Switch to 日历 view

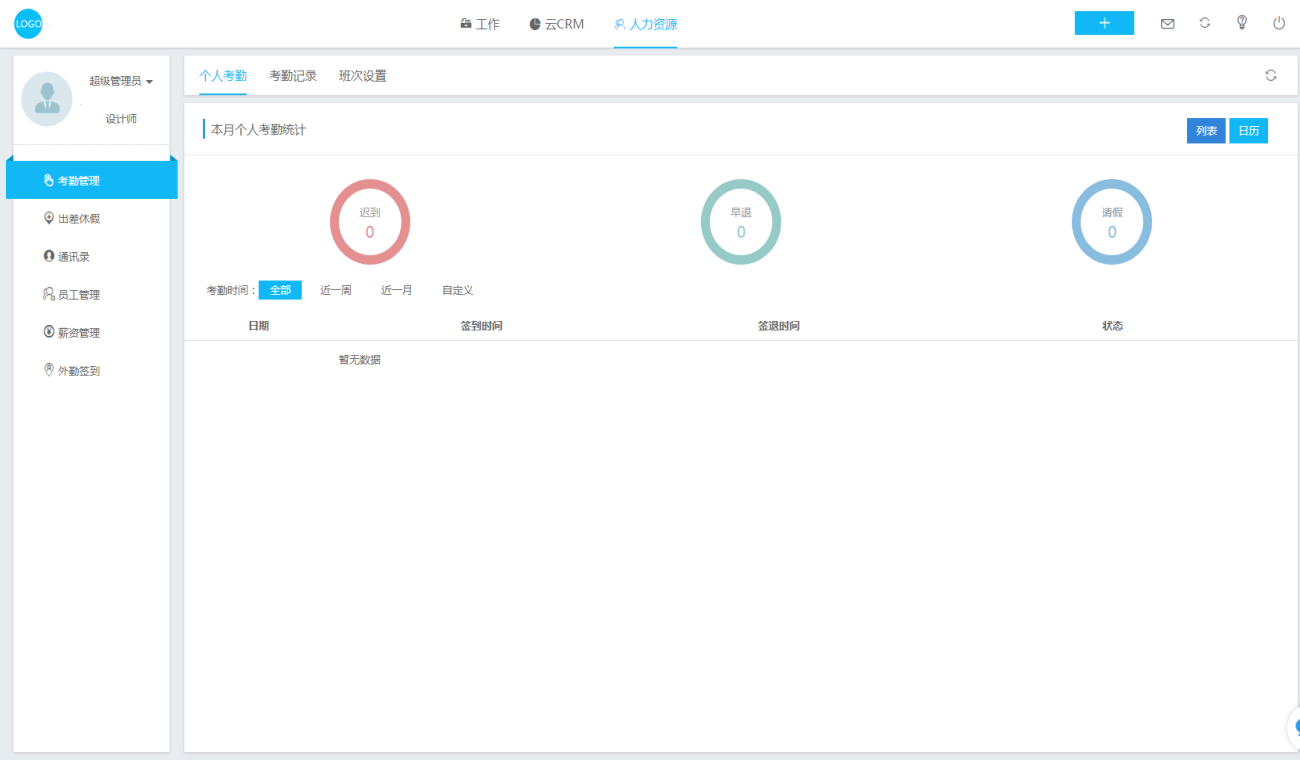[1248, 131]
